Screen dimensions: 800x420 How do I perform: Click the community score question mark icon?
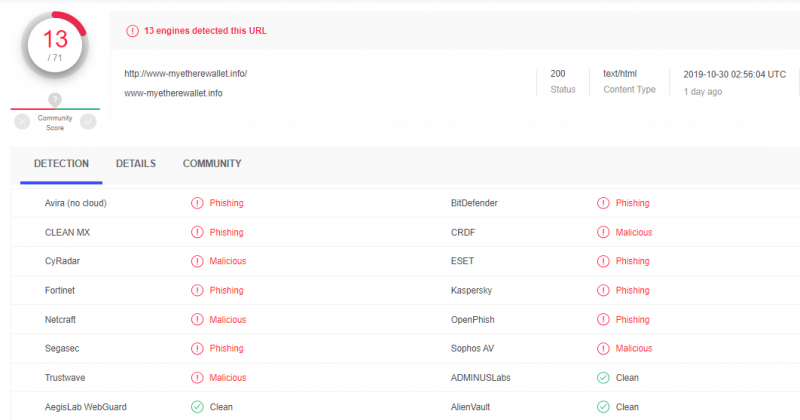point(55,100)
